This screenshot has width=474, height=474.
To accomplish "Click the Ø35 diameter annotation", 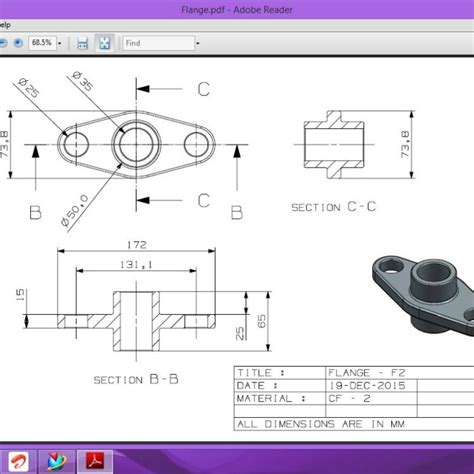I will click(83, 81).
